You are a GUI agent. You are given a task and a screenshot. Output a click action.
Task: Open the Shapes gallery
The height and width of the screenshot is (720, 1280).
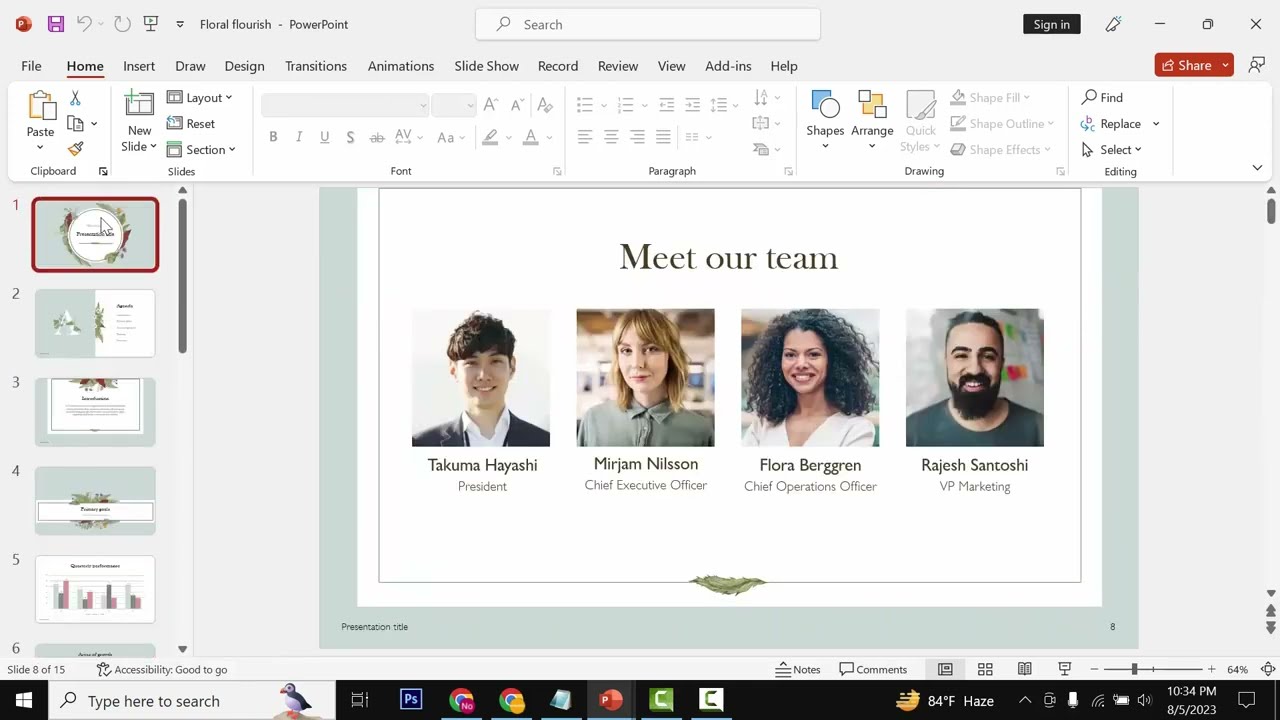tap(825, 120)
